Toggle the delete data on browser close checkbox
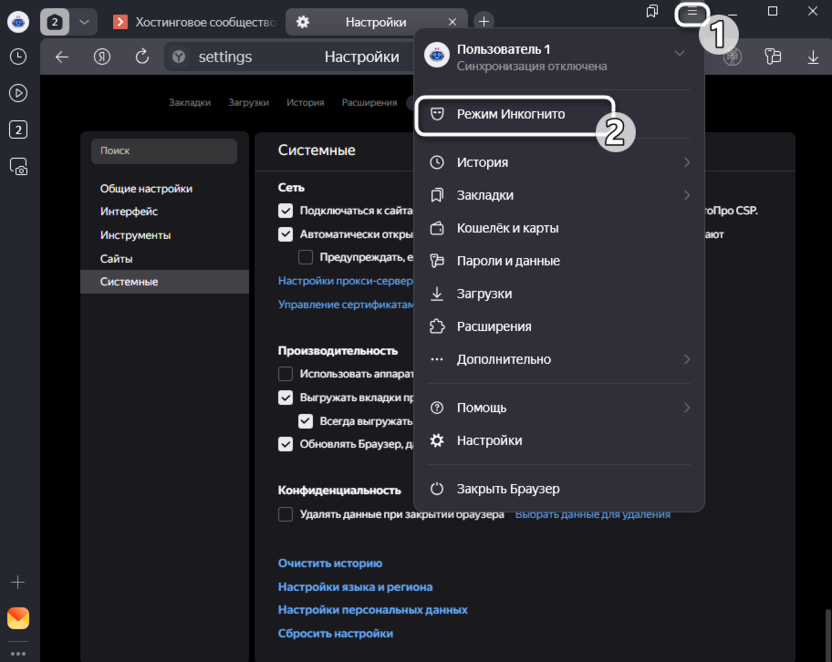This screenshot has height=662, width=832. click(286, 514)
